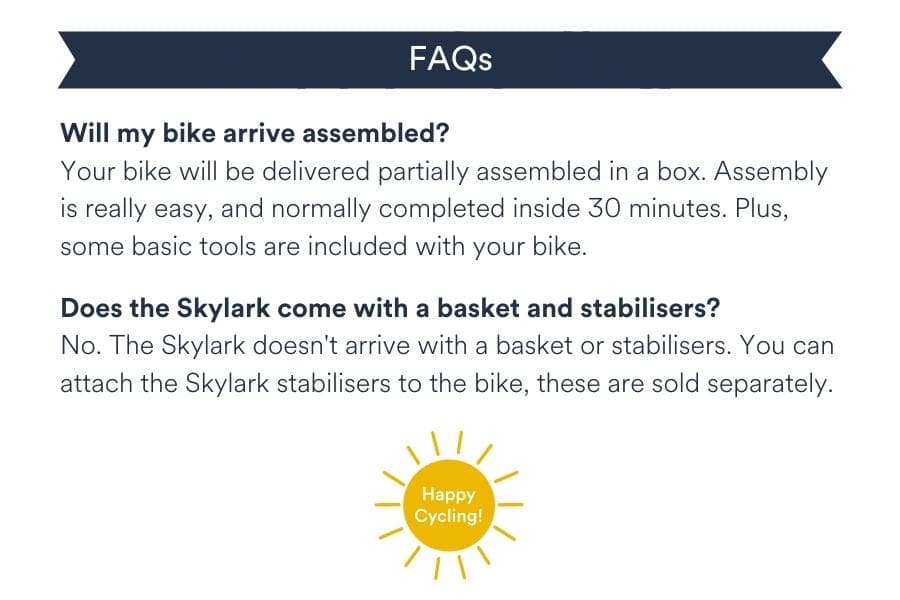The height and width of the screenshot is (600, 900).
Task: Click the 'Happy' word inside the sun
Action: [449, 494]
